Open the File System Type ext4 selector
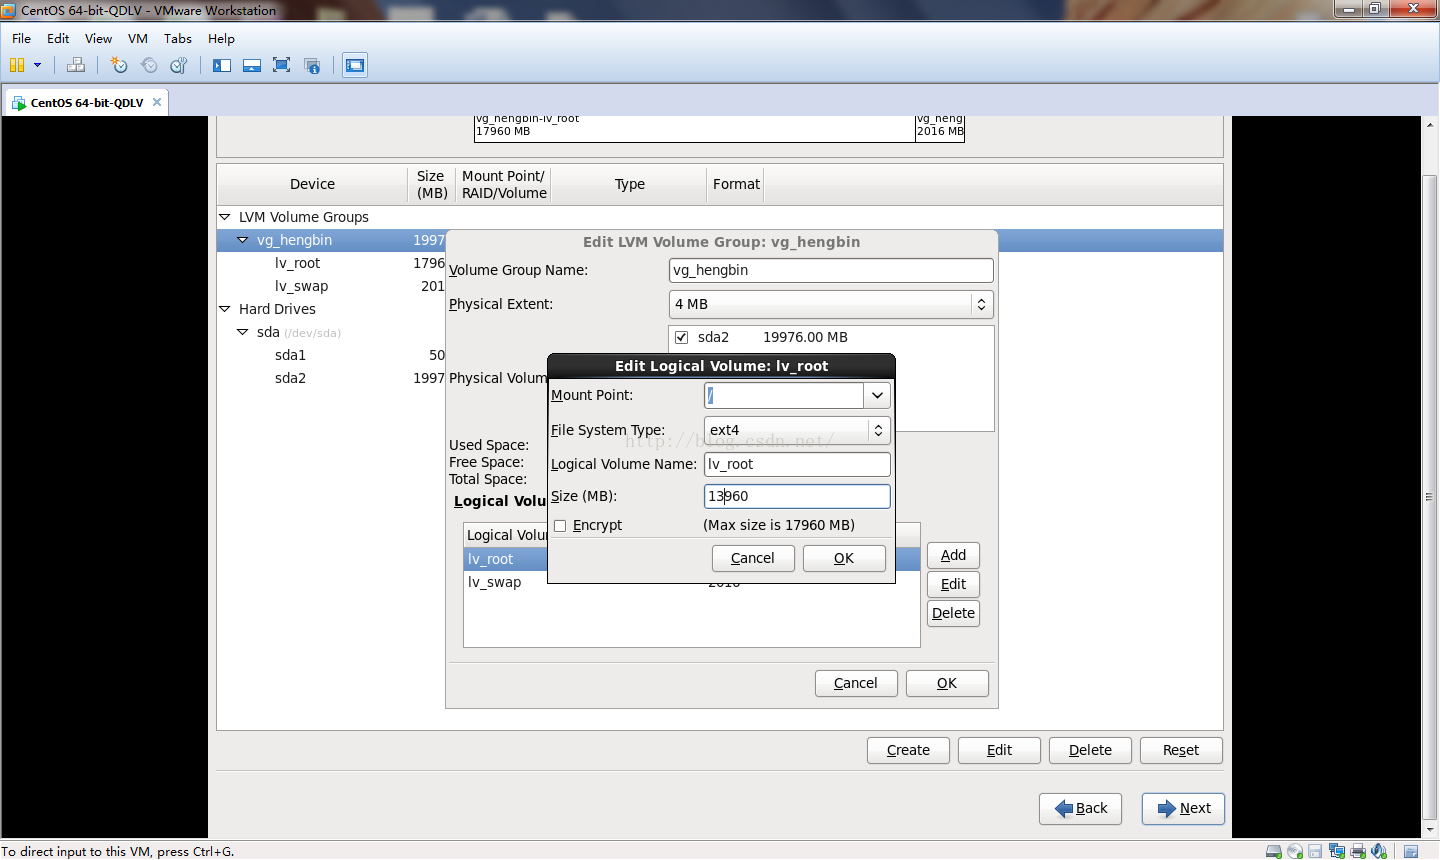The width and height of the screenshot is (1440, 860). pyautogui.click(x=797, y=430)
